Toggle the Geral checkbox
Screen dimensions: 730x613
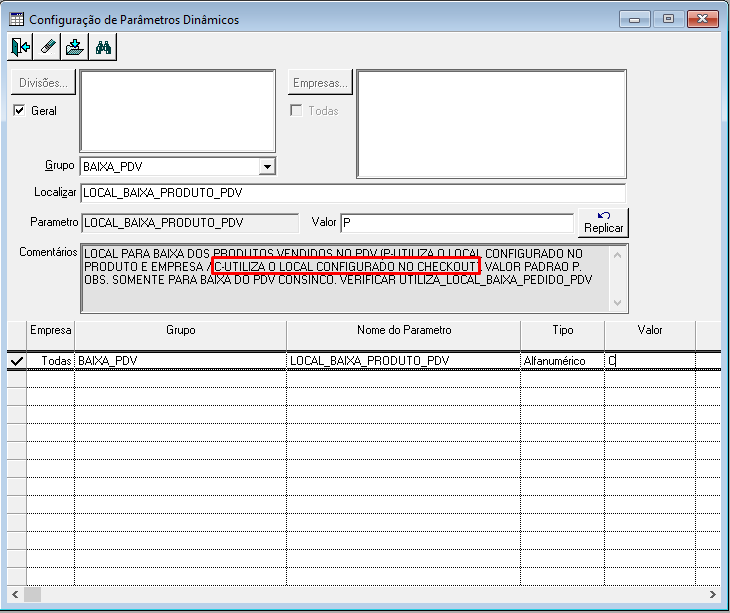(19, 110)
